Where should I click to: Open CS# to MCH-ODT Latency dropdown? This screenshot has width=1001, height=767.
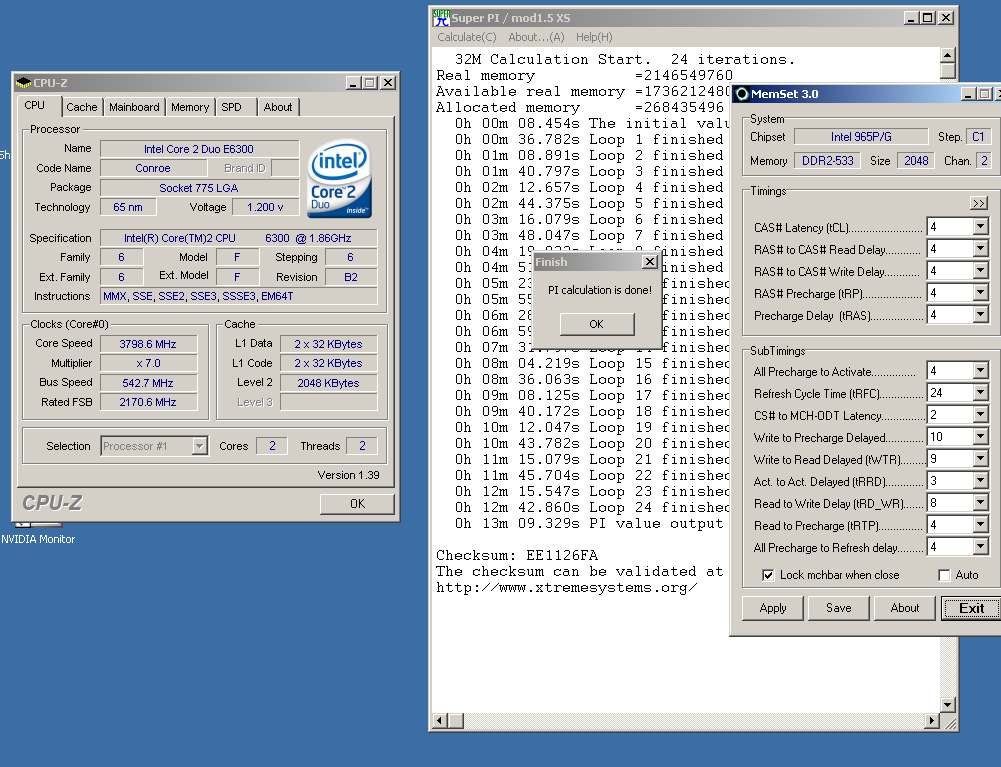981,415
